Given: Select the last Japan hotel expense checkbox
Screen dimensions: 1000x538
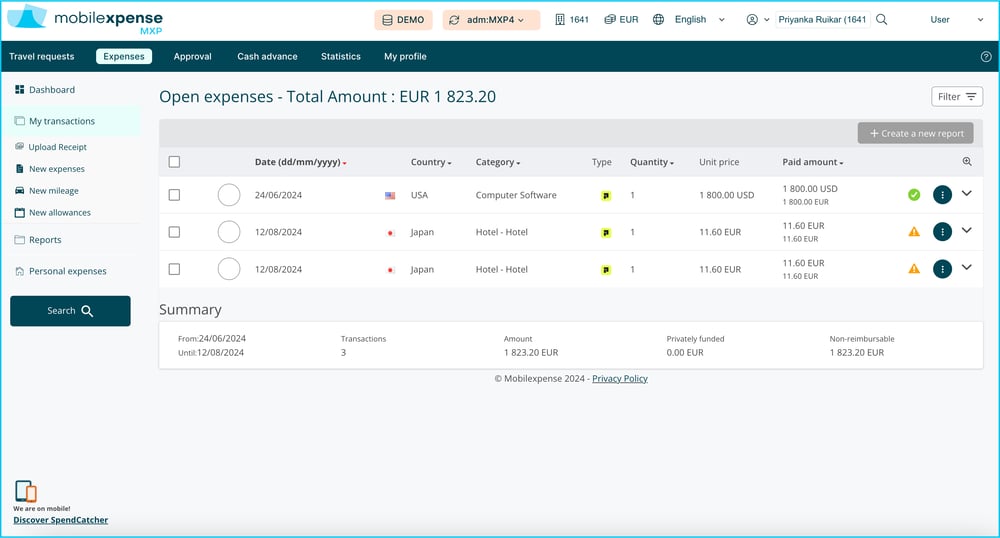Looking at the screenshot, I should (175, 269).
